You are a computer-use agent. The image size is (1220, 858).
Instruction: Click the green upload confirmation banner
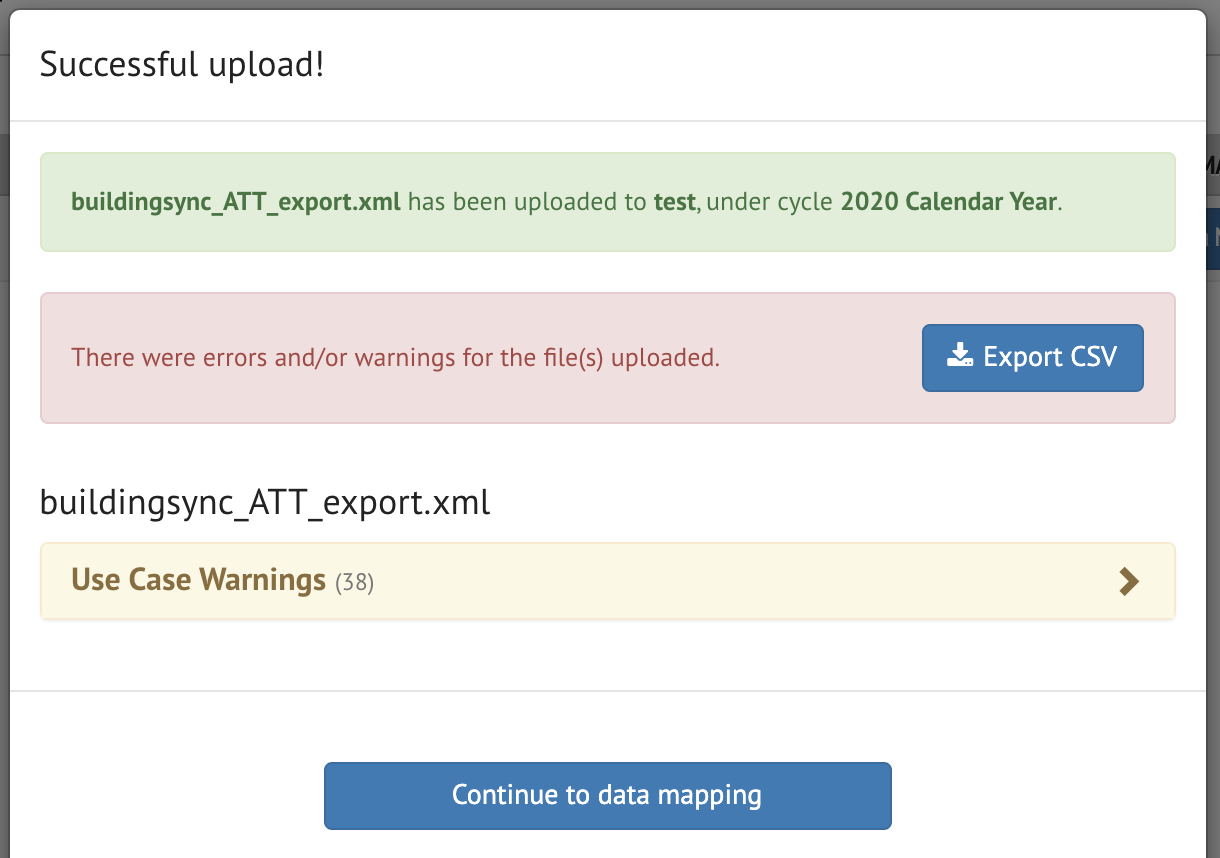coord(608,201)
